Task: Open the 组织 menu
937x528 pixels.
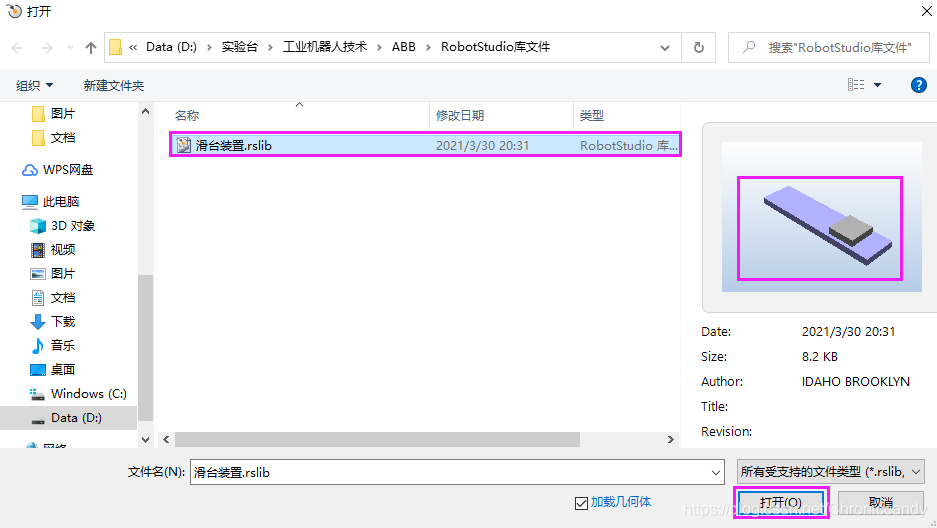Action: (34, 85)
